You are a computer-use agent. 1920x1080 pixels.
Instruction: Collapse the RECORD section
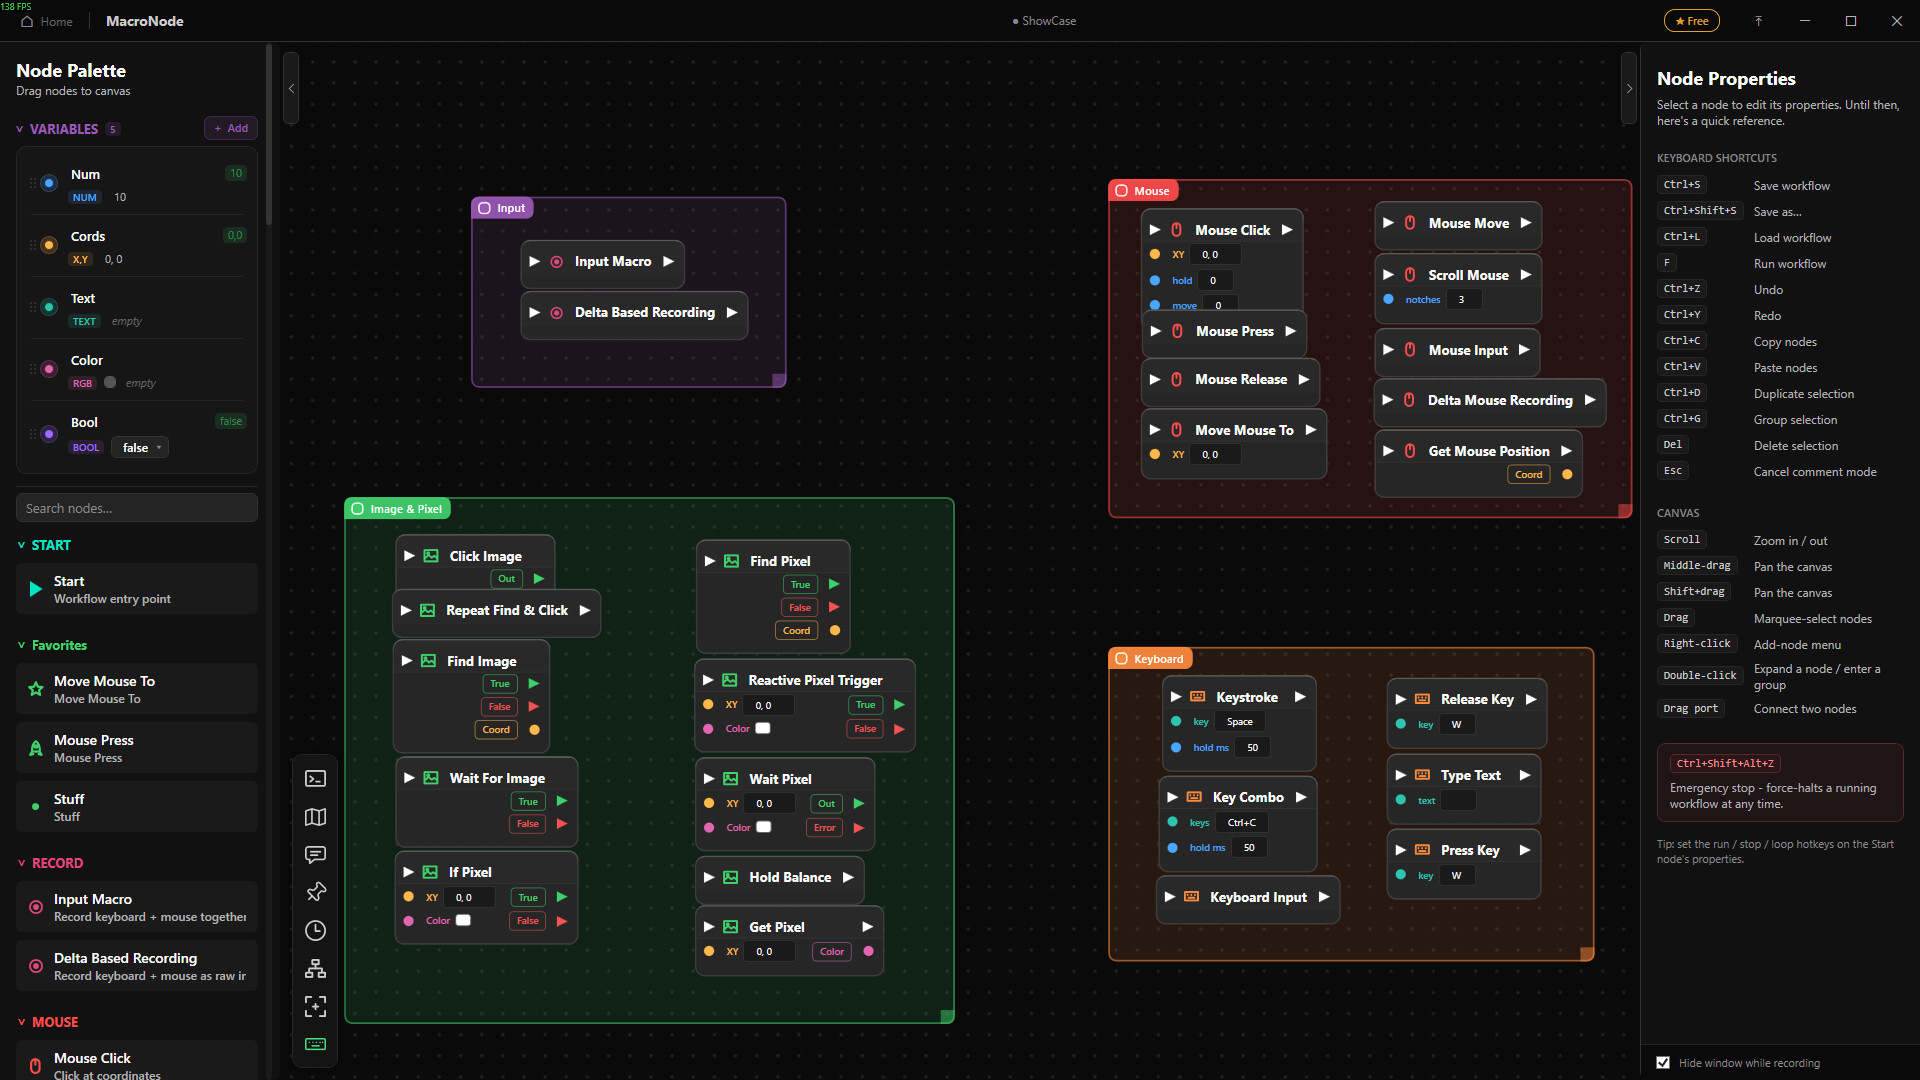(21, 863)
